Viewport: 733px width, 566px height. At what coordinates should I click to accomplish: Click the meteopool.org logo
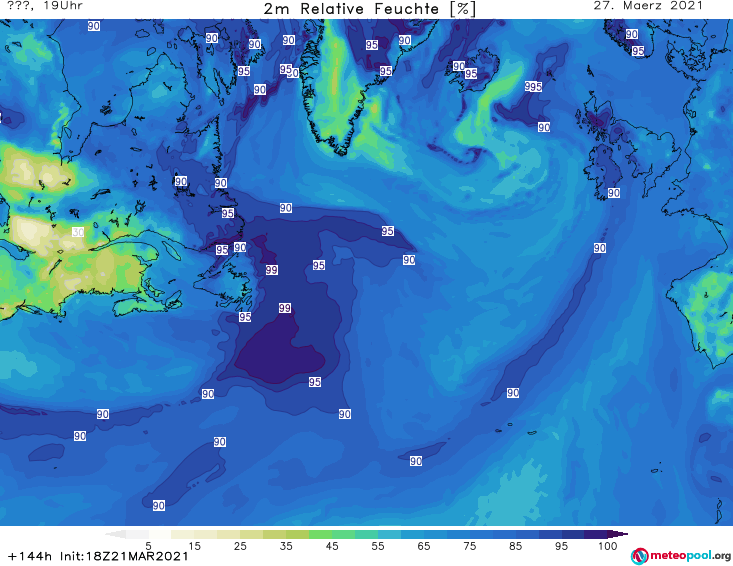(x=681, y=556)
